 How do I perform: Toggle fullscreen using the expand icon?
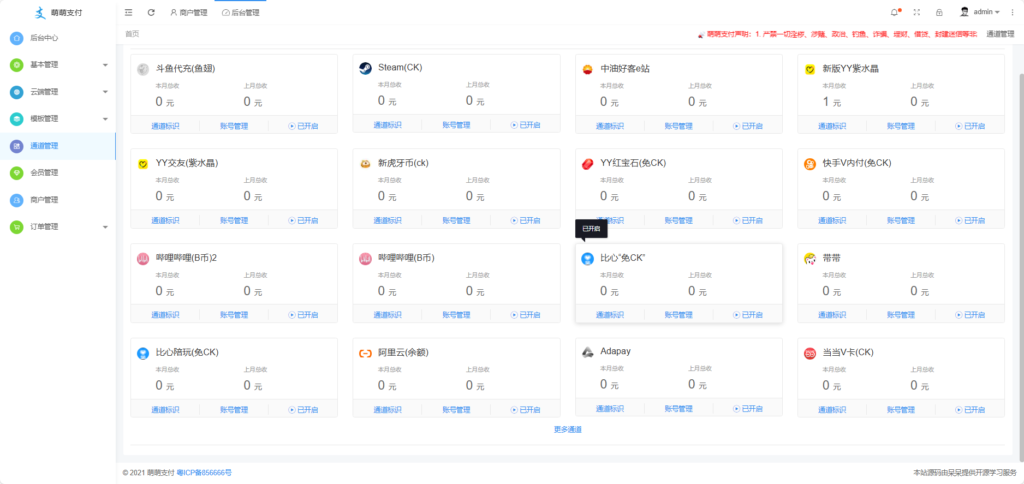point(917,12)
